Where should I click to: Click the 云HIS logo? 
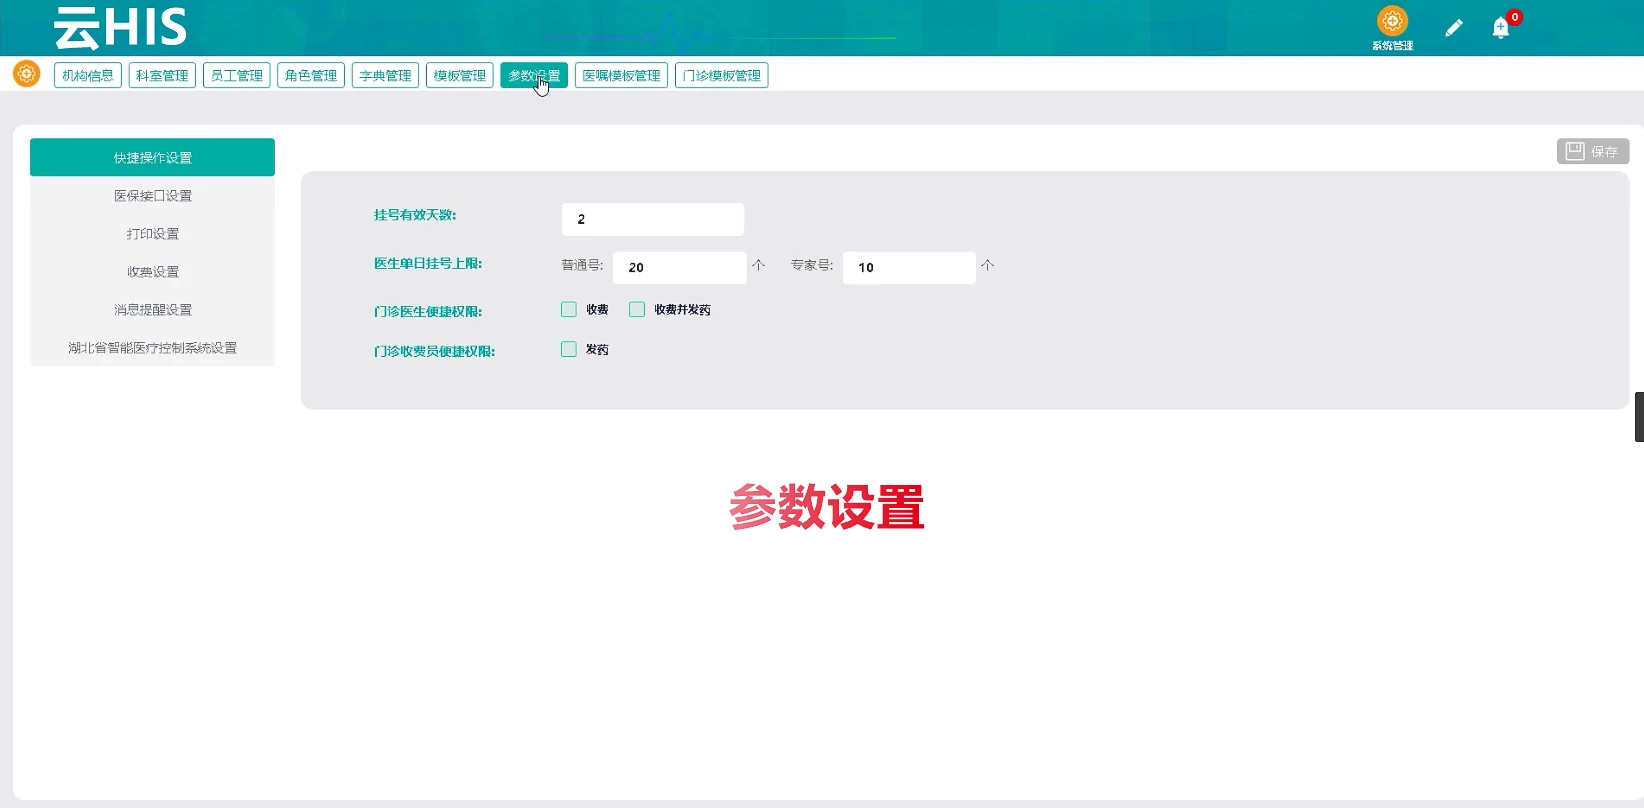pos(120,28)
